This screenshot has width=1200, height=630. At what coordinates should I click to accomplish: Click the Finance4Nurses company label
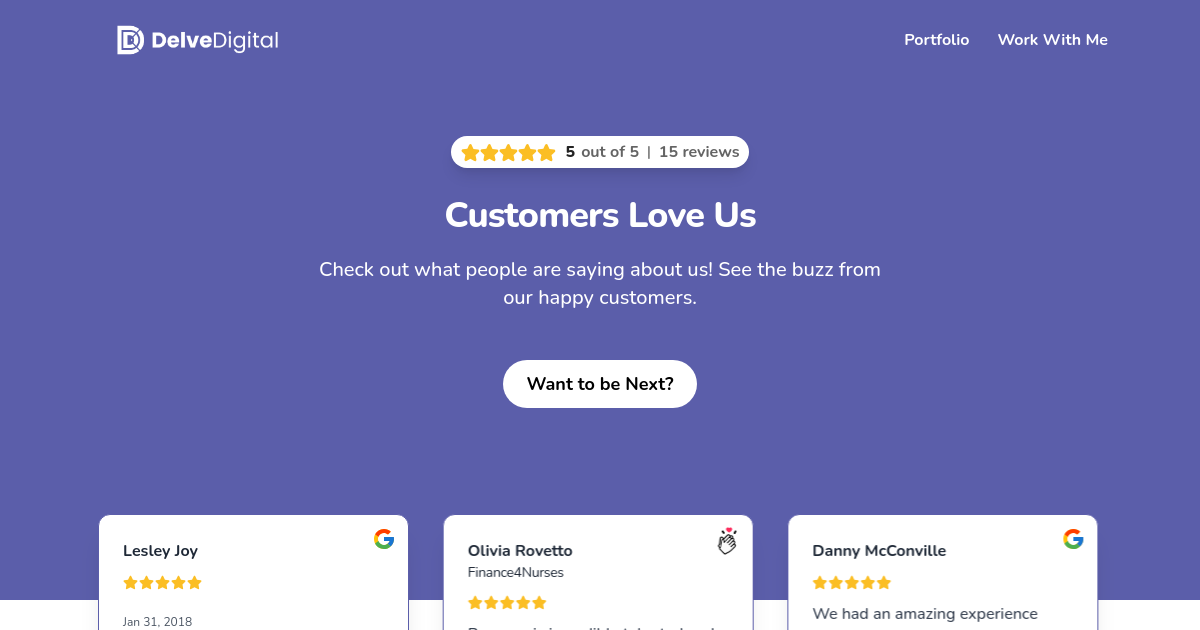516,572
